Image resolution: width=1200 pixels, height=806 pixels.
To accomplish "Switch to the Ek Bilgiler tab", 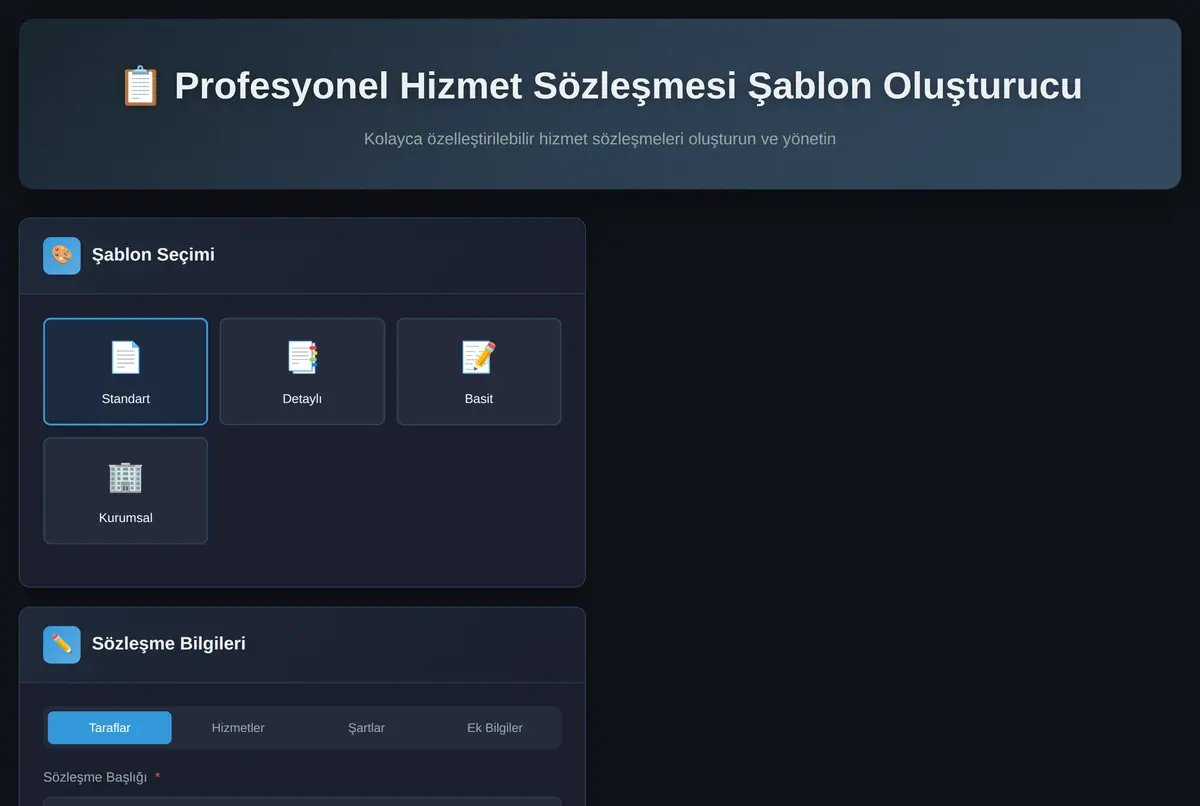I will pyautogui.click(x=495, y=728).
